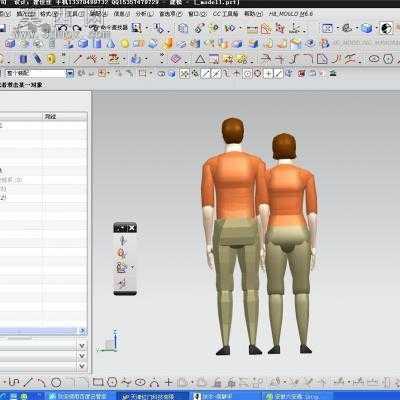Click first icon in floating toolbar
This screenshot has width=400, height=400.
[x=122, y=240]
